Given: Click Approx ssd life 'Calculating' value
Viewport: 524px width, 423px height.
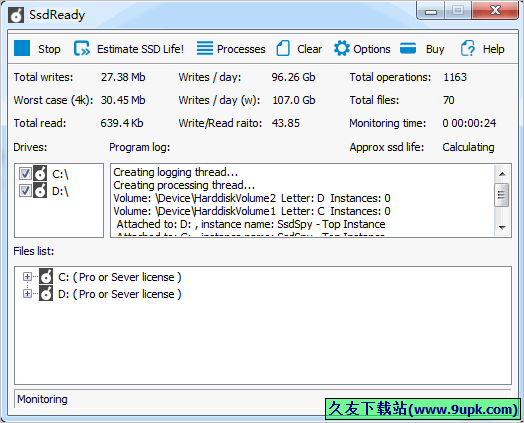Looking at the screenshot, I should coord(468,147).
